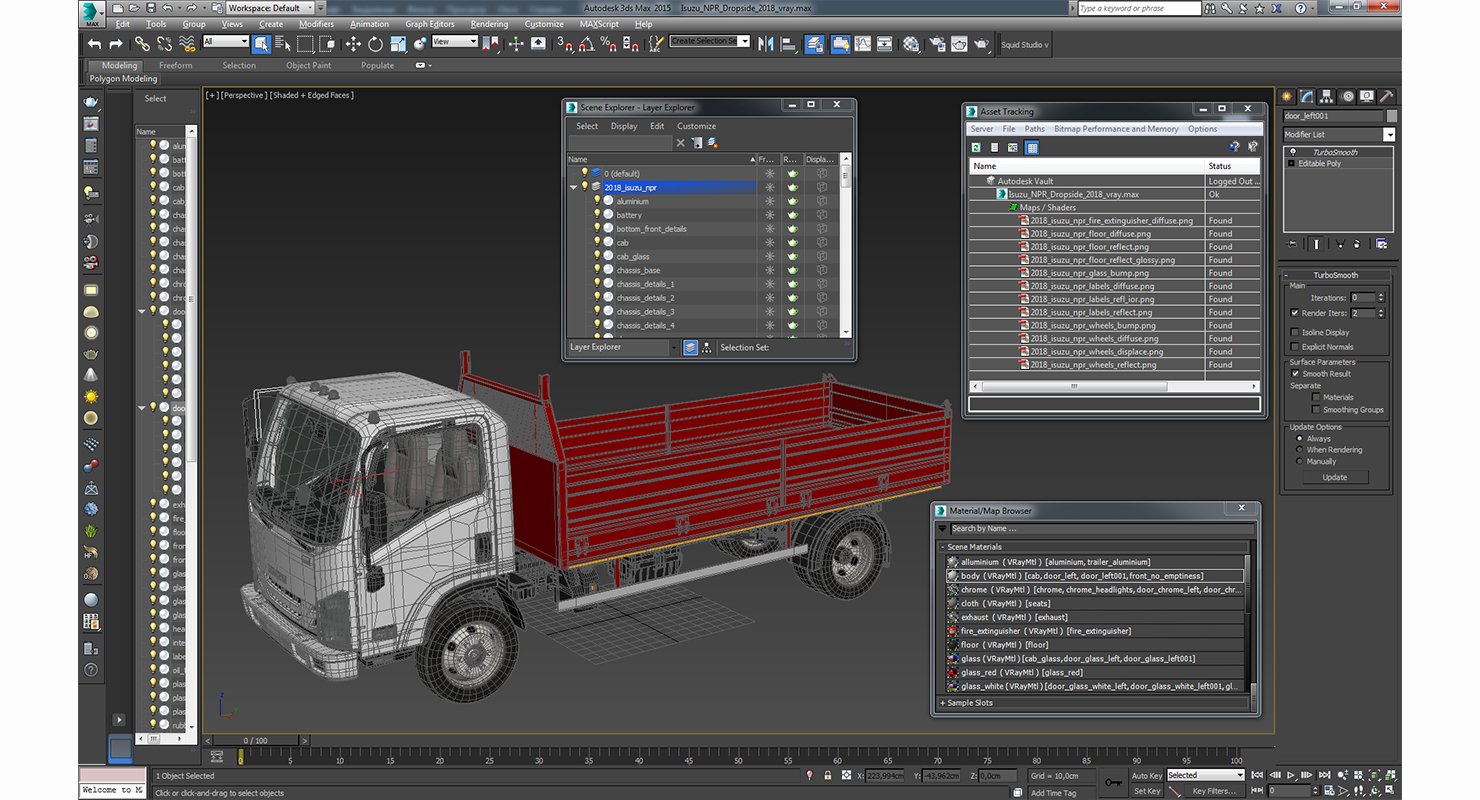Choose the Select and Rotate tool

coord(375,44)
